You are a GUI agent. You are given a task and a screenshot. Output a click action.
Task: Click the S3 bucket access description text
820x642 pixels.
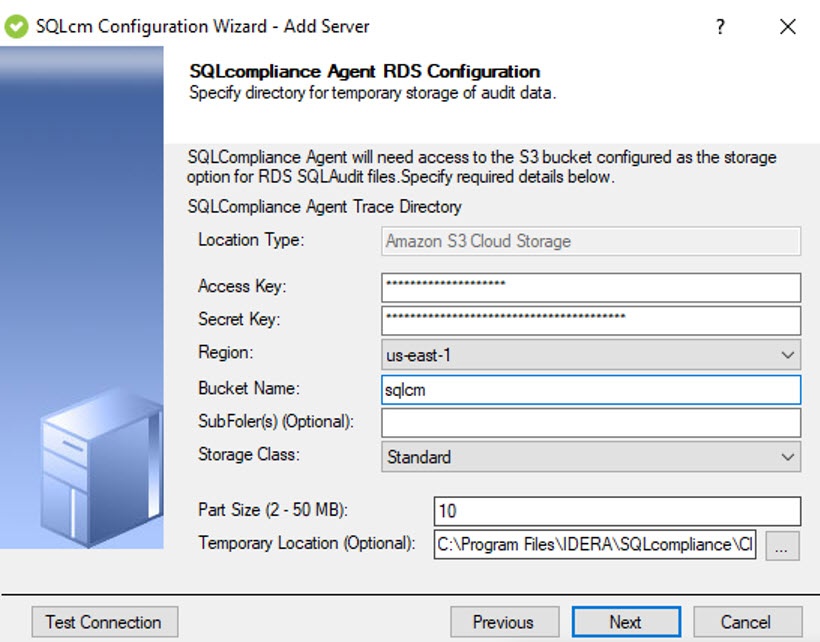(482, 167)
